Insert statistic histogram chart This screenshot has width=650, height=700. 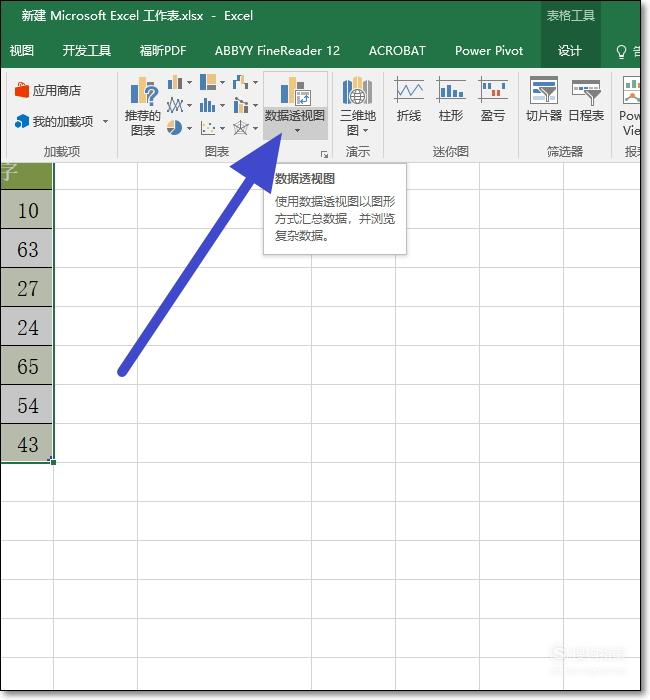tap(208, 105)
